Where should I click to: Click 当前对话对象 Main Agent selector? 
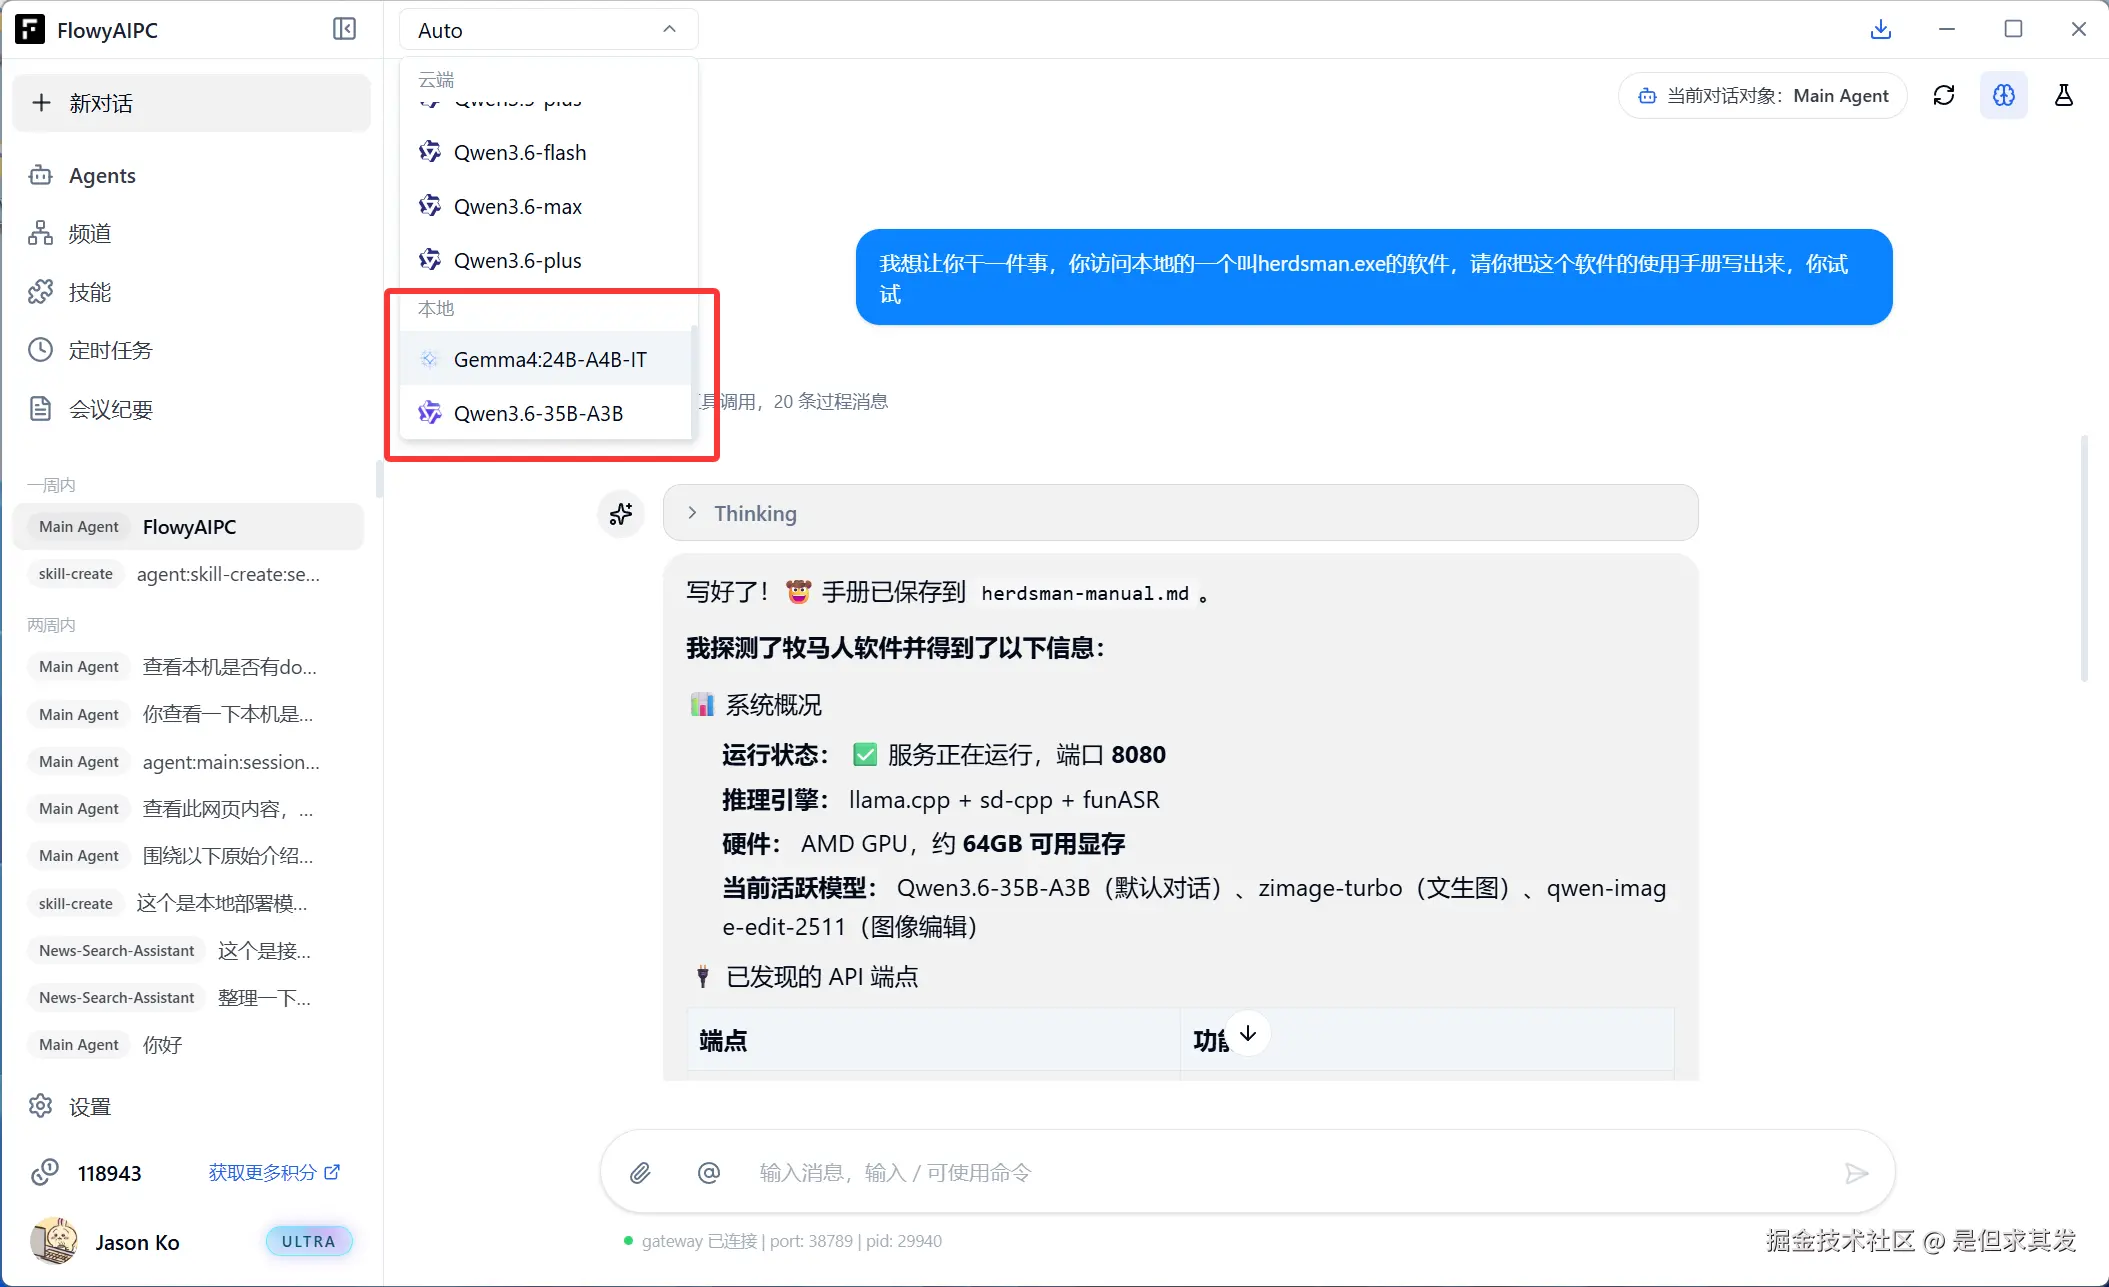pos(1763,95)
